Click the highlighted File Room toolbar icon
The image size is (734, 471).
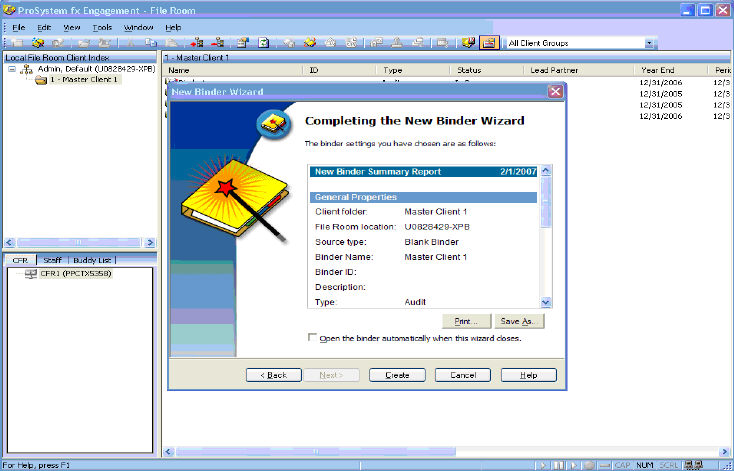[x=489, y=43]
